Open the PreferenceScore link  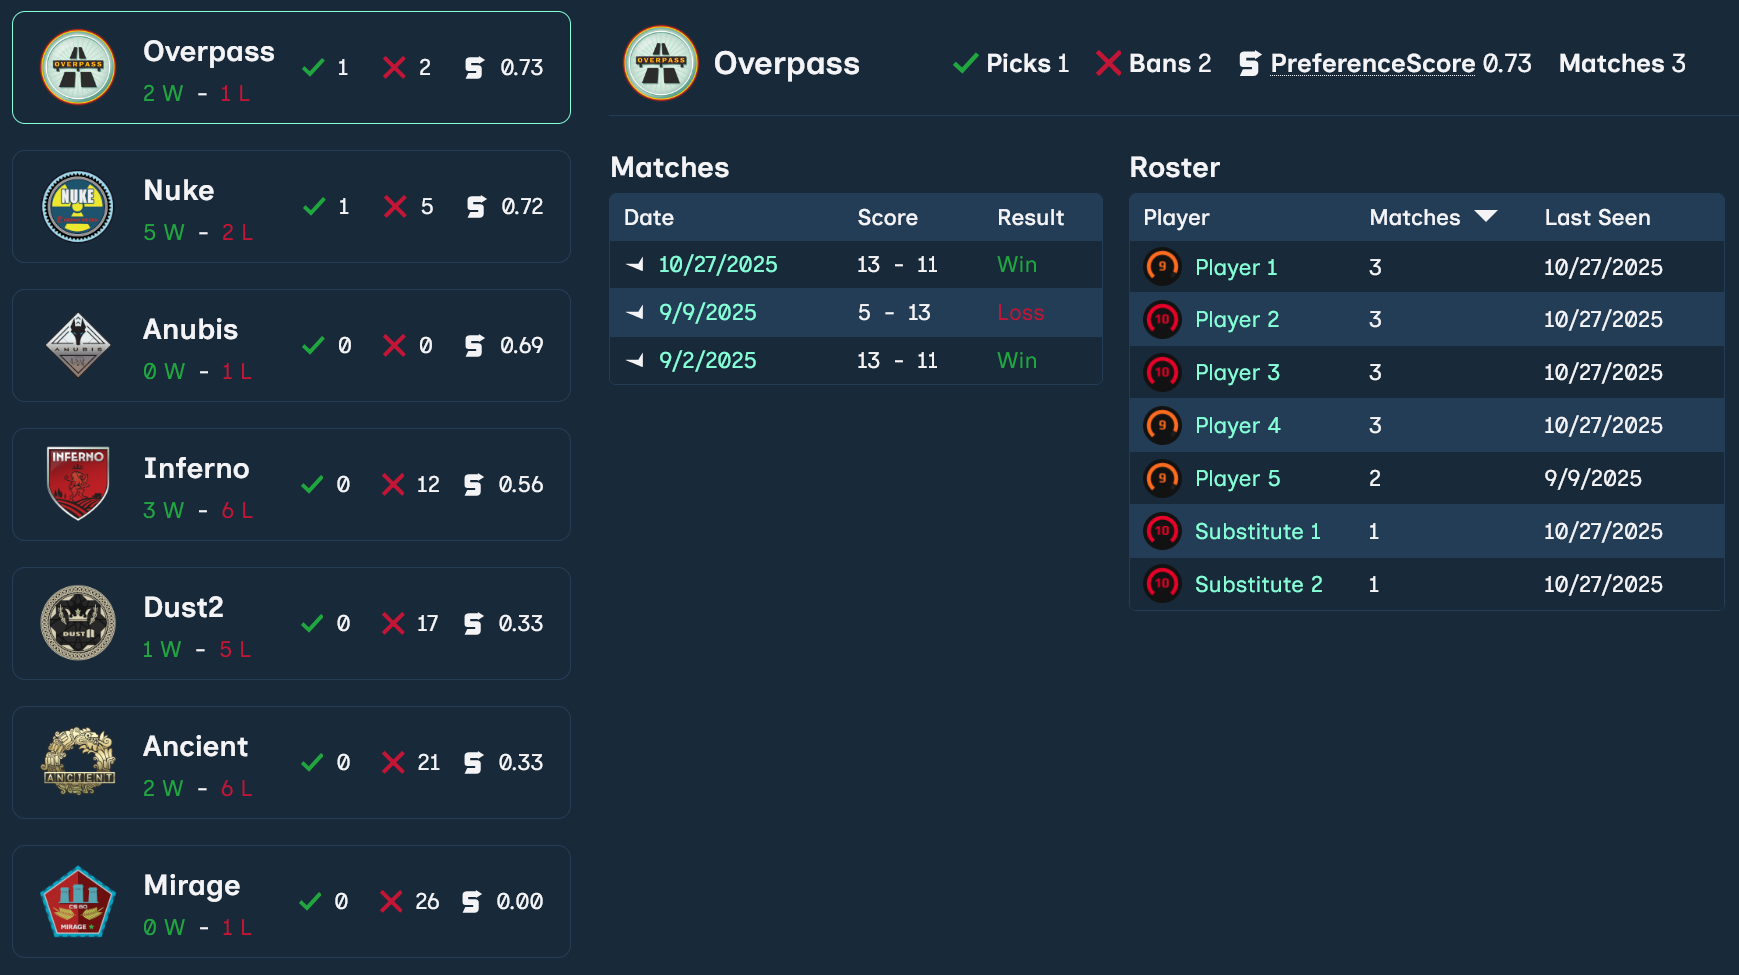pyautogui.click(x=1371, y=63)
